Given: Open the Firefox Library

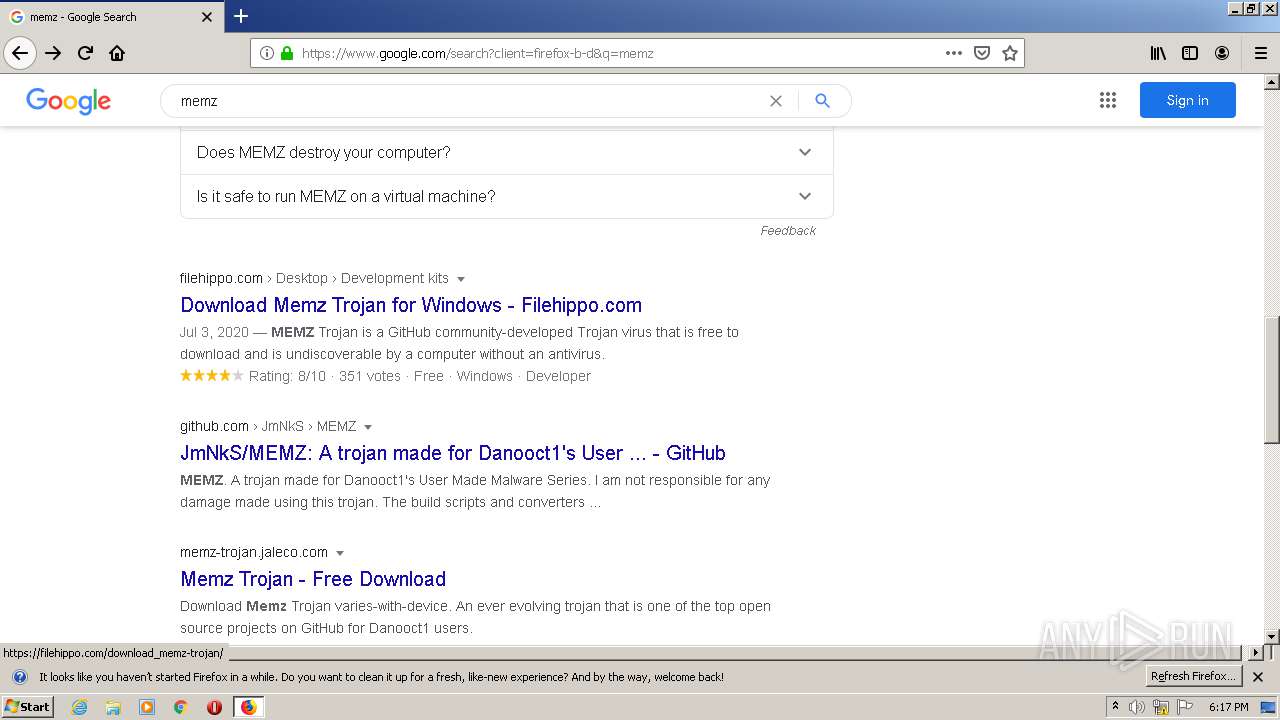Looking at the screenshot, I should tap(1158, 53).
